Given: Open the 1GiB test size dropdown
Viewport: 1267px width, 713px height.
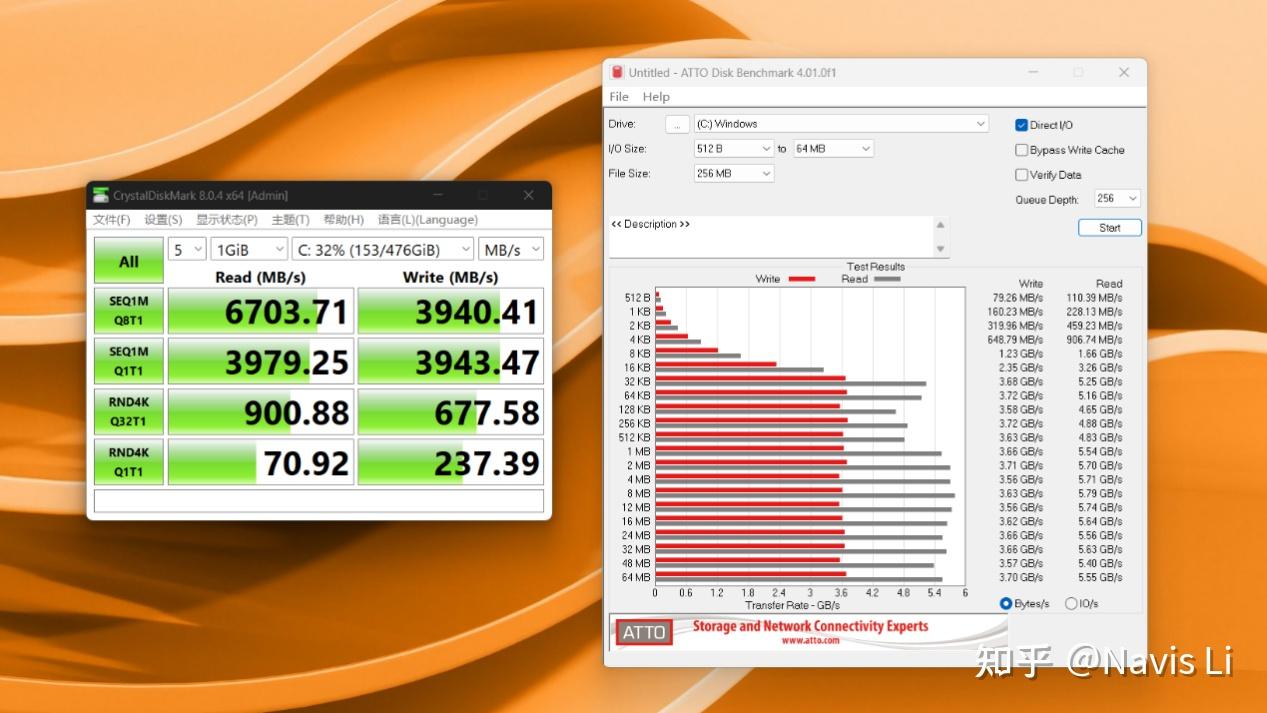Looking at the screenshot, I should point(249,249).
